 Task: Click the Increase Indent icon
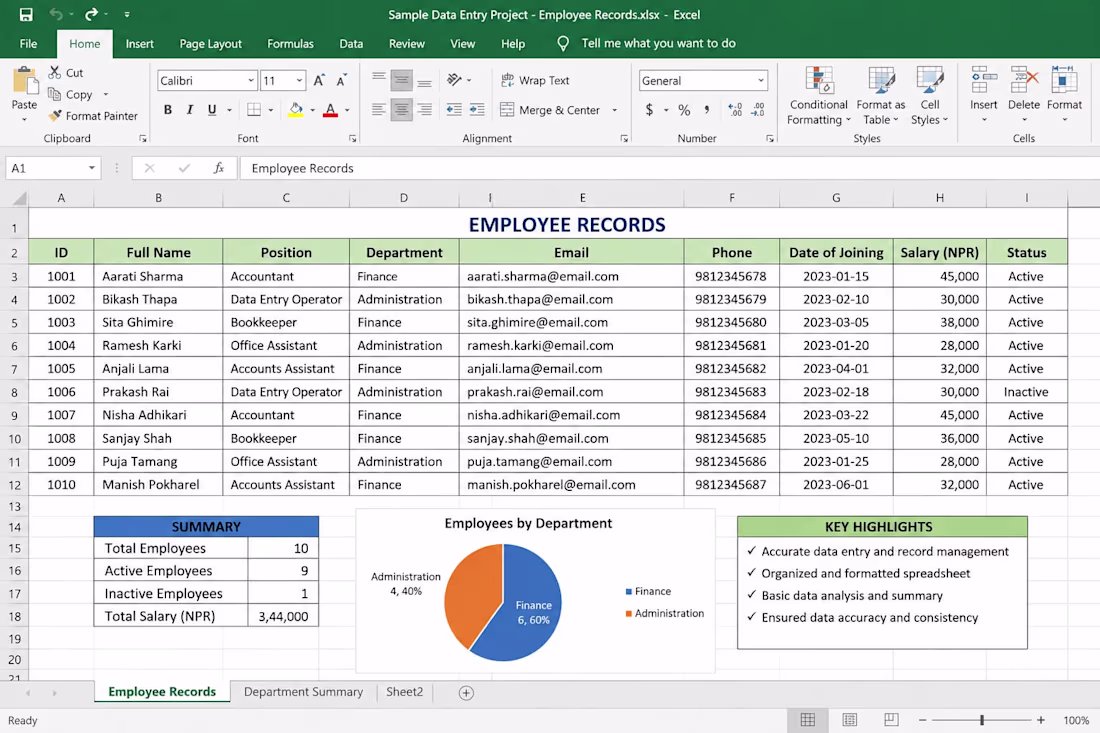(x=477, y=109)
